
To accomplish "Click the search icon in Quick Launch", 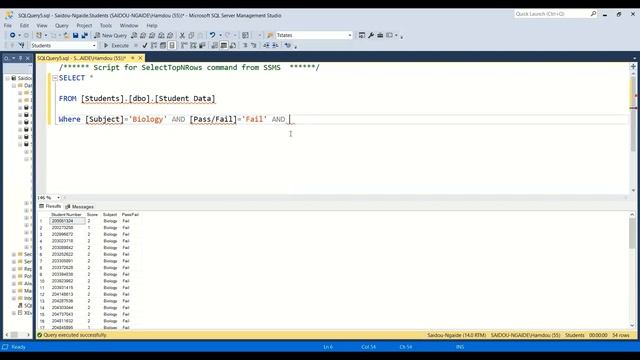I will tap(593, 14).
